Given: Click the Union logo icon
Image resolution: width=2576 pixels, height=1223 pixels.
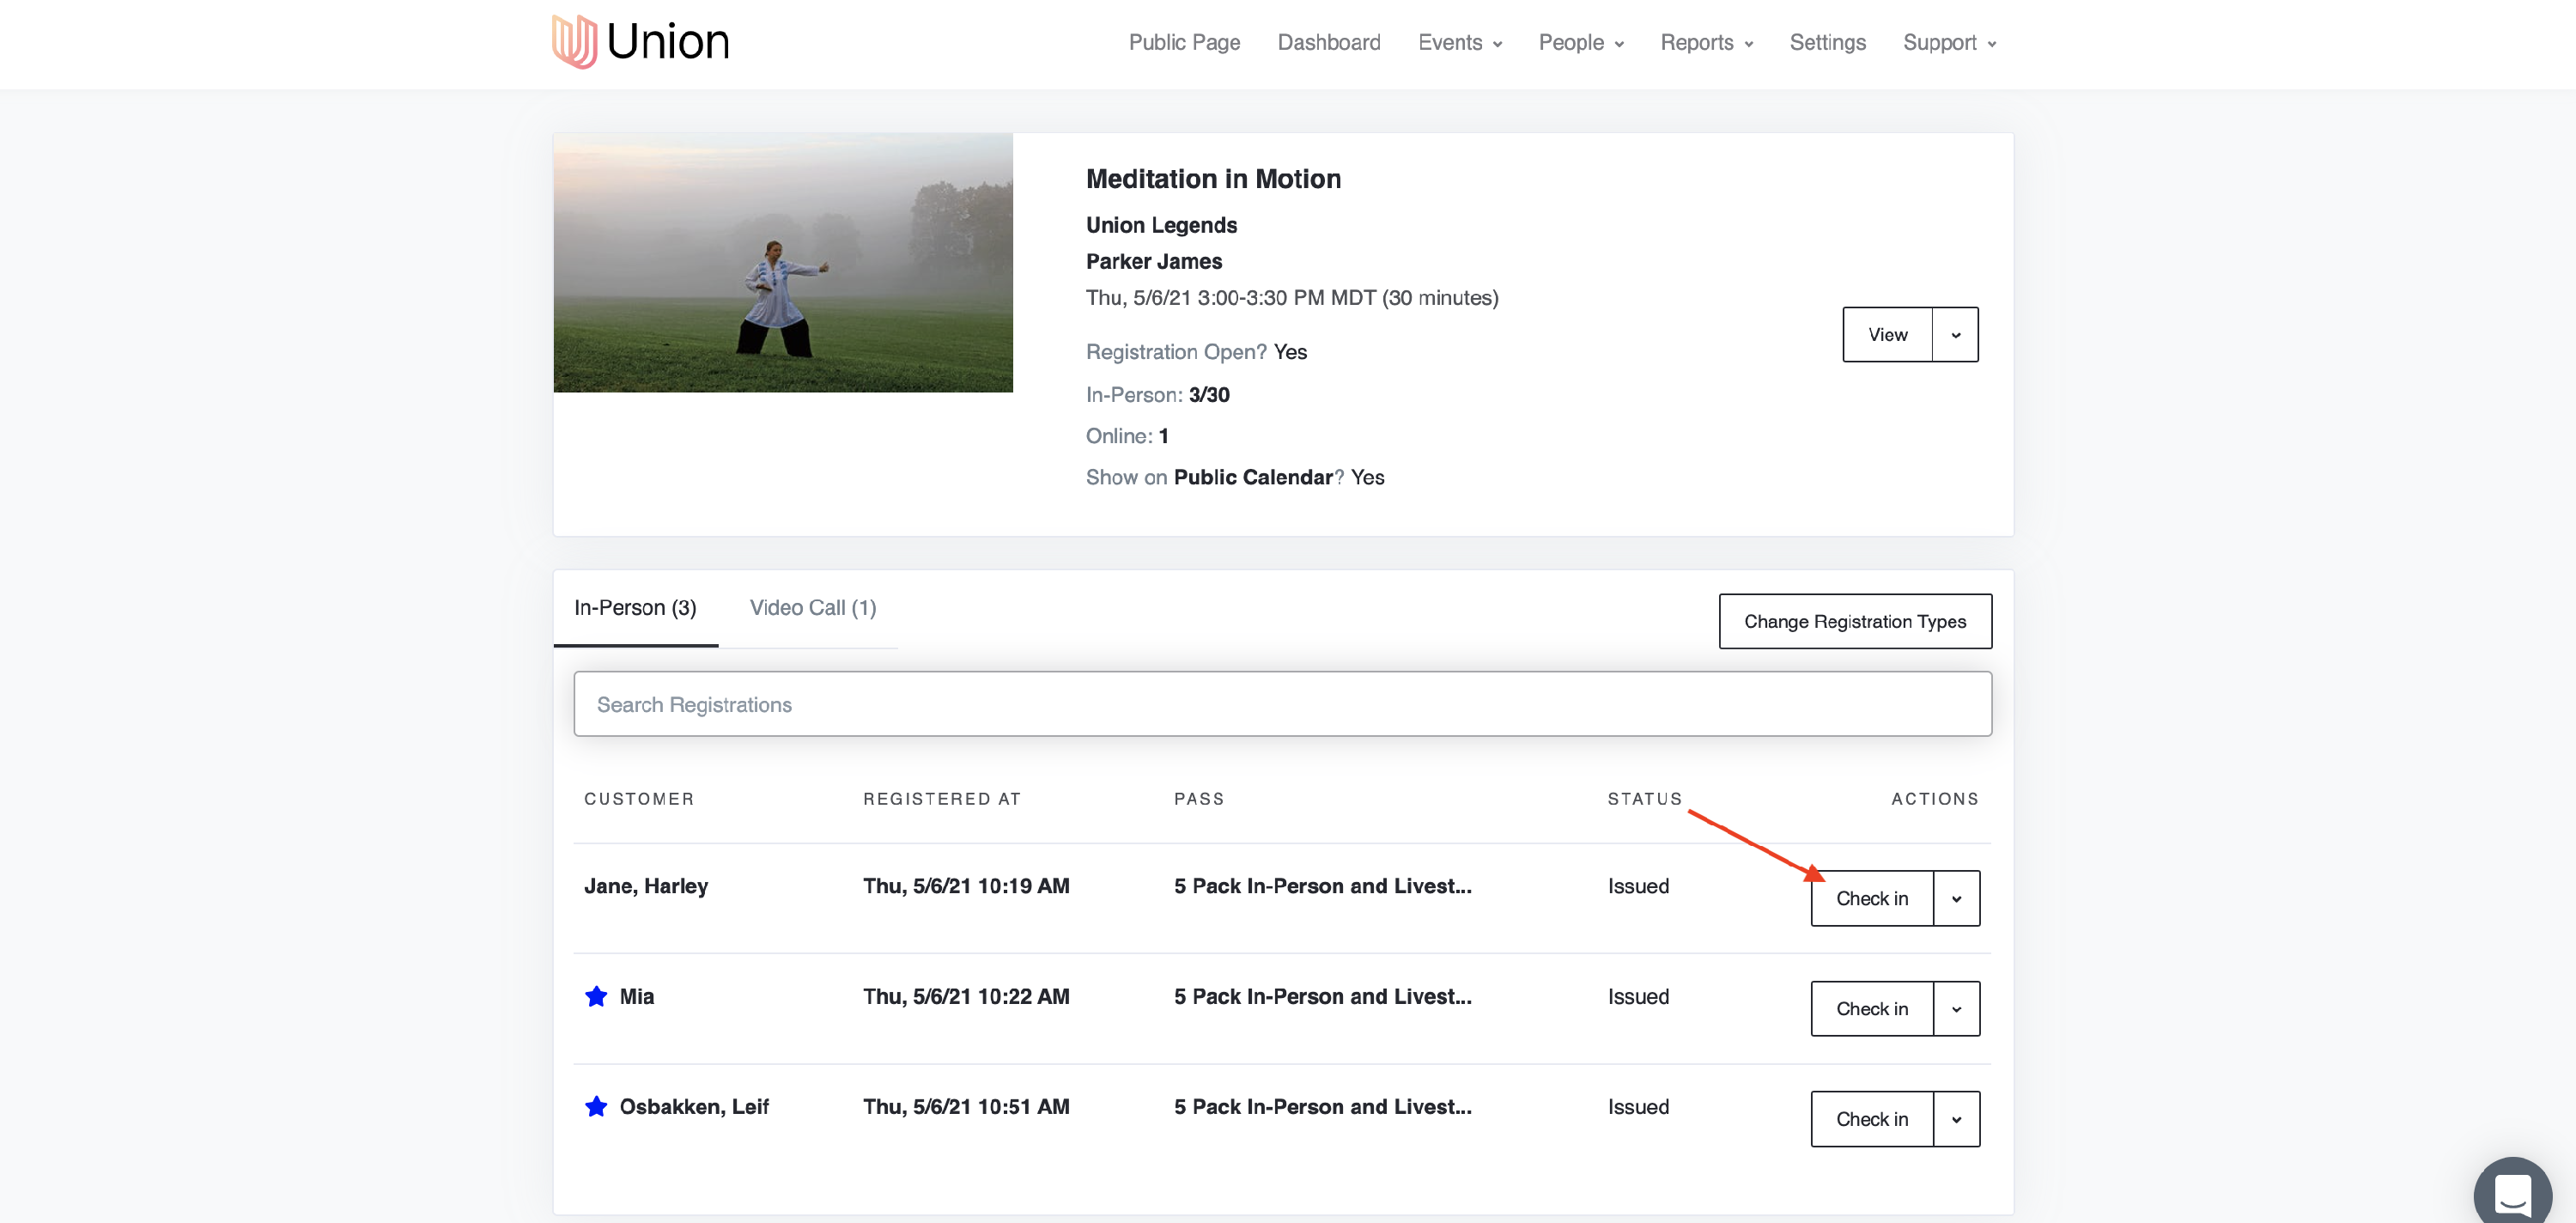Looking at the screenshot, I should pos(575,42).
